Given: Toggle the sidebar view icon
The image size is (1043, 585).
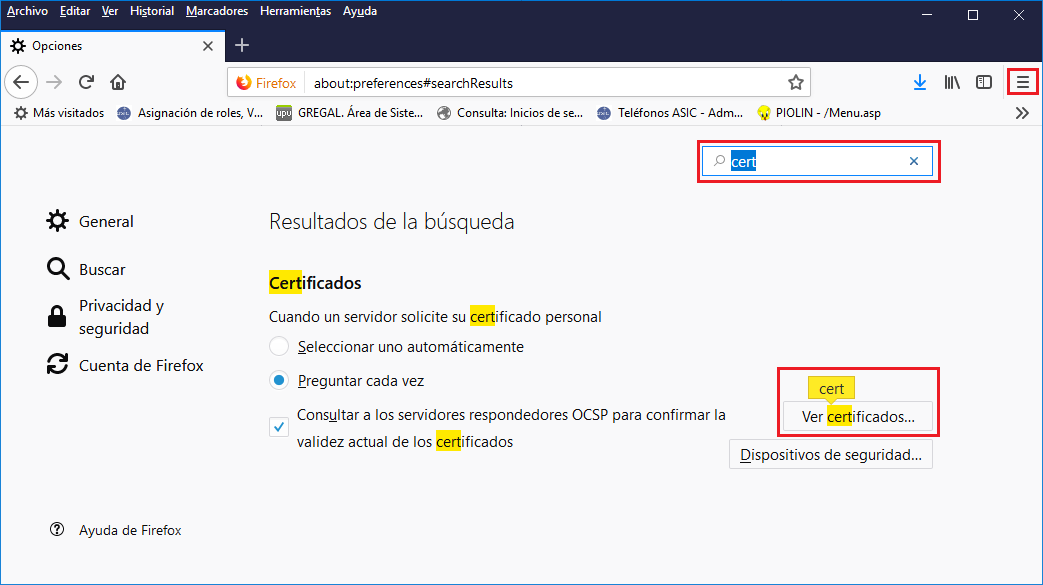Looking at the screenshot, I should point(984,82).
